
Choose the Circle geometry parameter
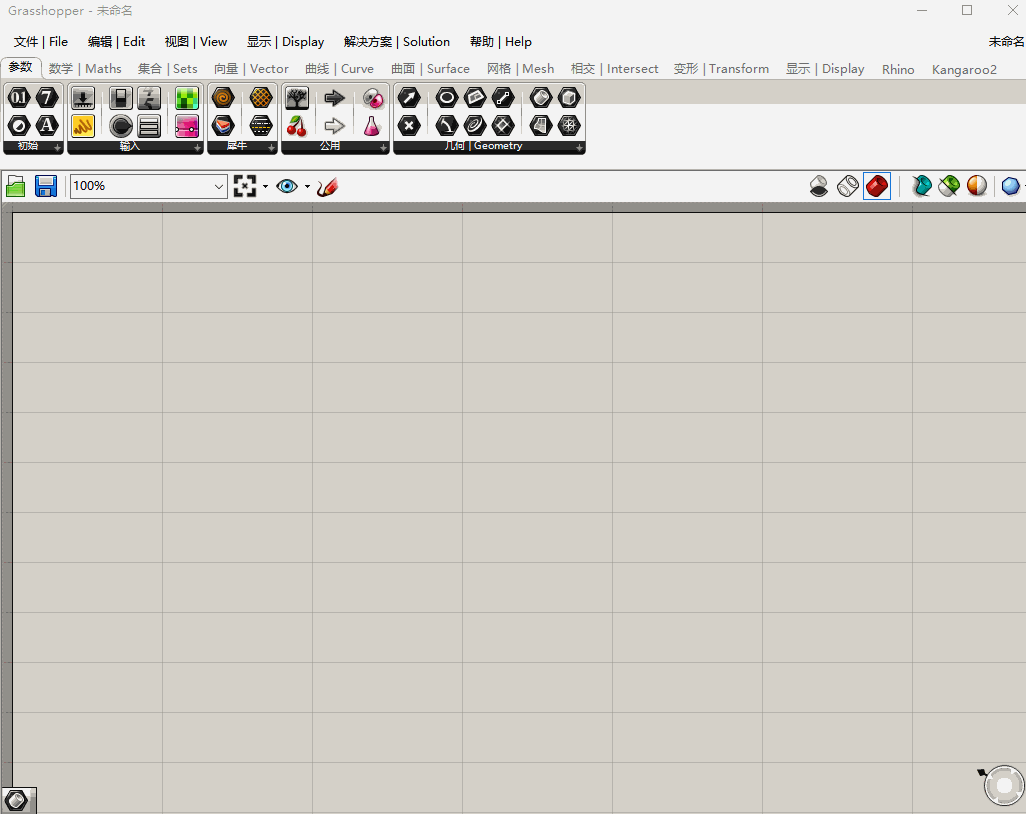point(447,98)
